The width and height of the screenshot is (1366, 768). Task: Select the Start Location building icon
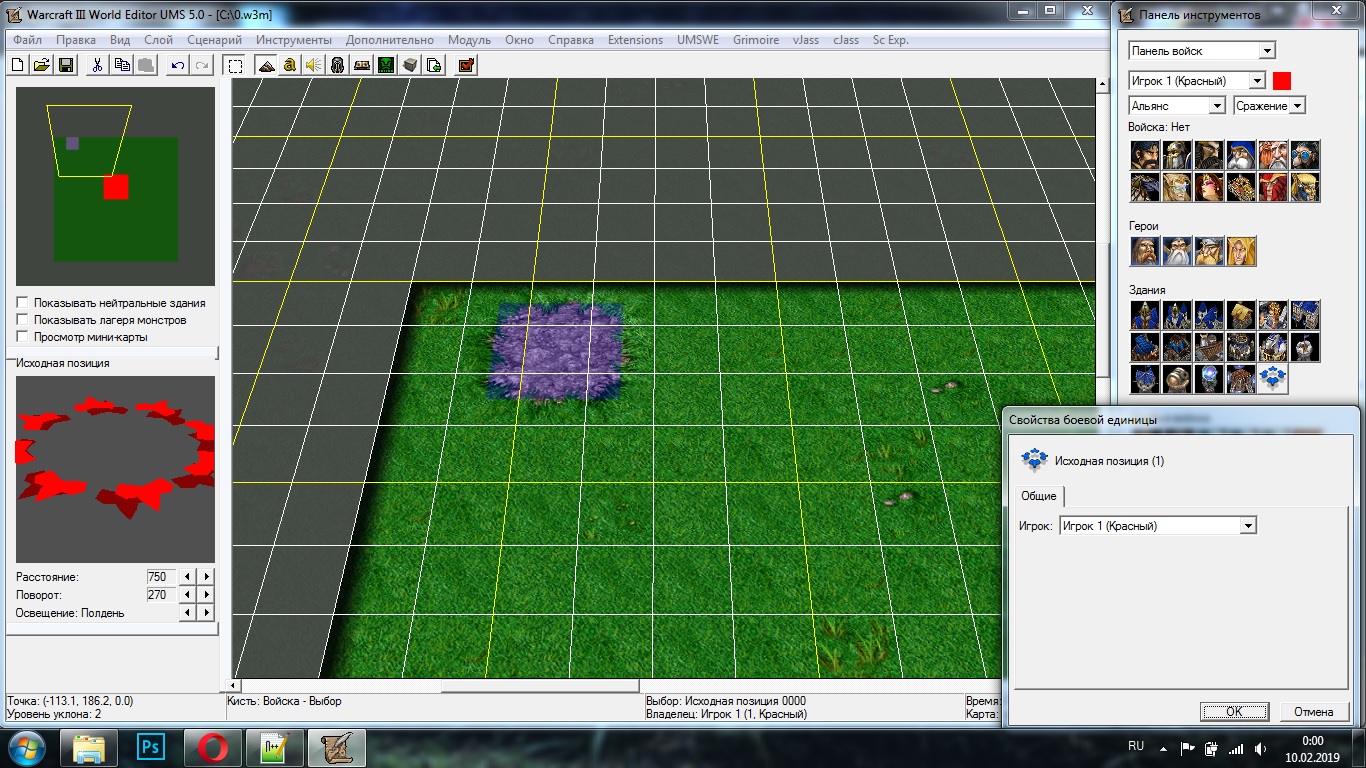click(x=1272, y=378)
